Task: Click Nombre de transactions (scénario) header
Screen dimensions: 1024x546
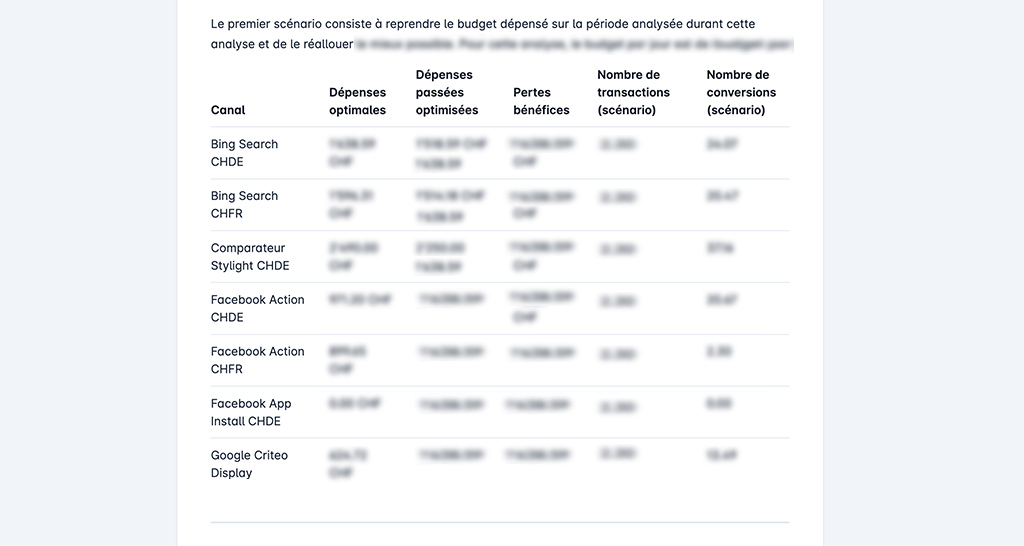Action: 633,92
